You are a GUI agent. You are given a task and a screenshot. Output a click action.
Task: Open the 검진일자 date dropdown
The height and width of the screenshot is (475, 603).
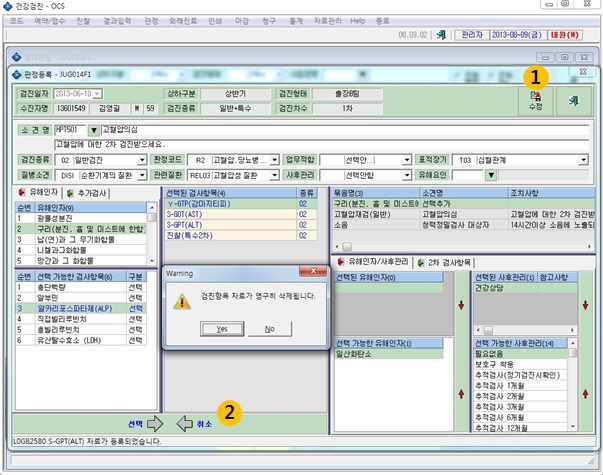97,93
